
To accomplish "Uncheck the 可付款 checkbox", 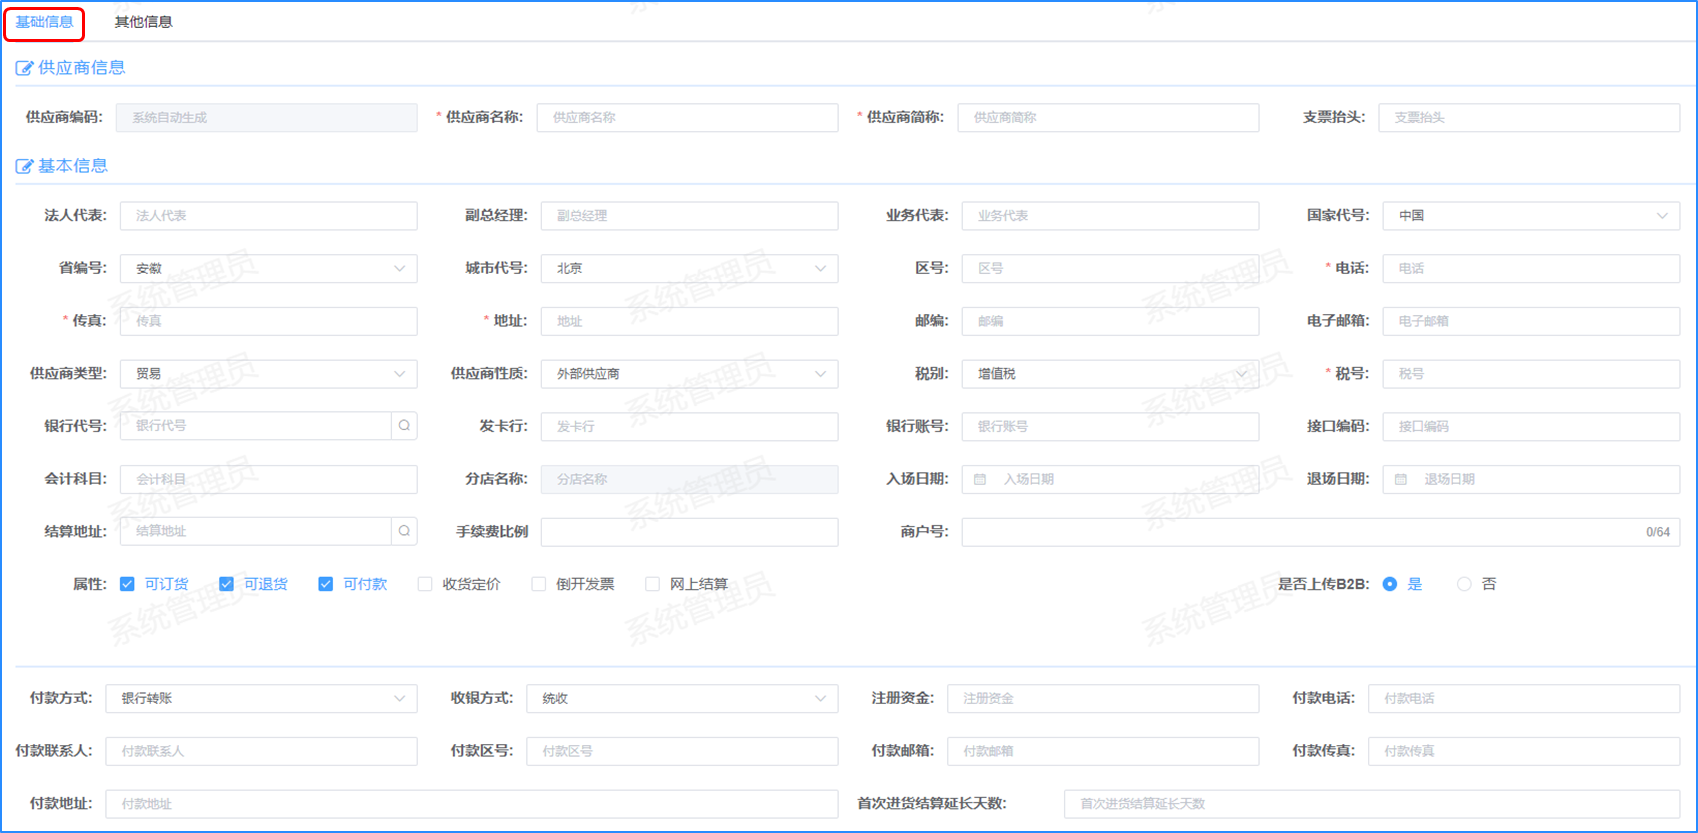I will pos(325,584).
